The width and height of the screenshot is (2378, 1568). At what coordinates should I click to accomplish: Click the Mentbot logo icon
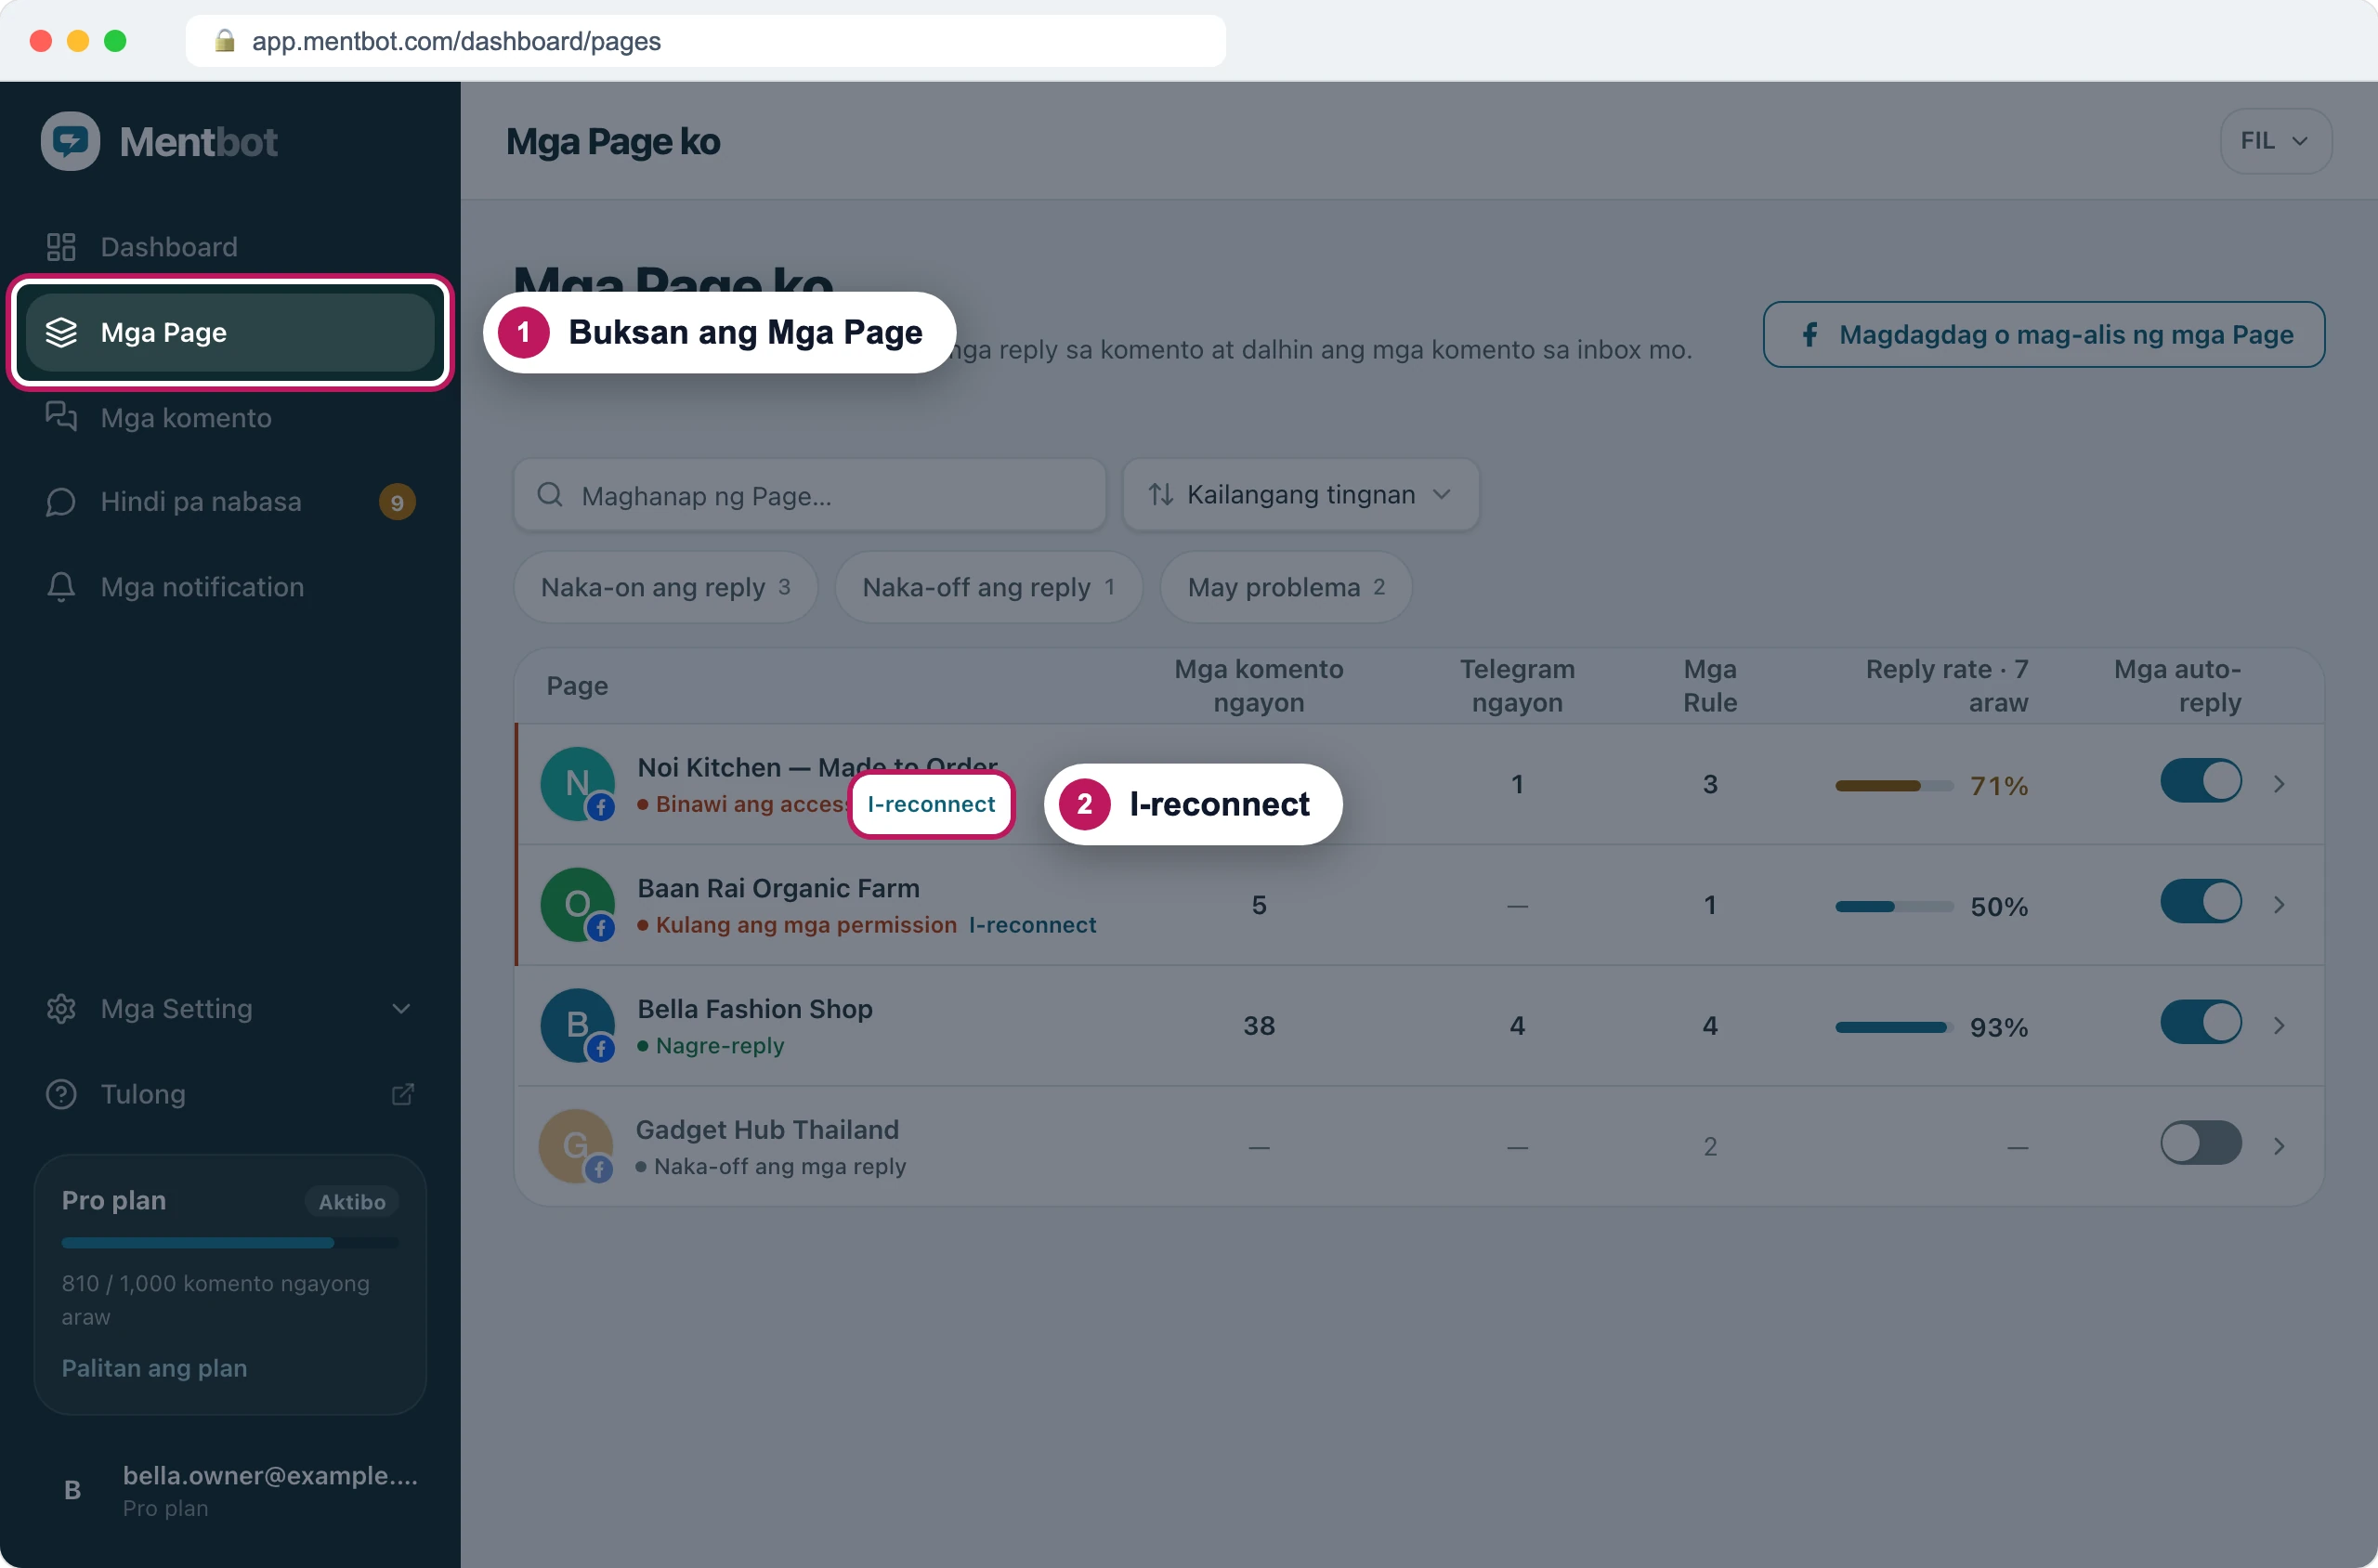70,141
